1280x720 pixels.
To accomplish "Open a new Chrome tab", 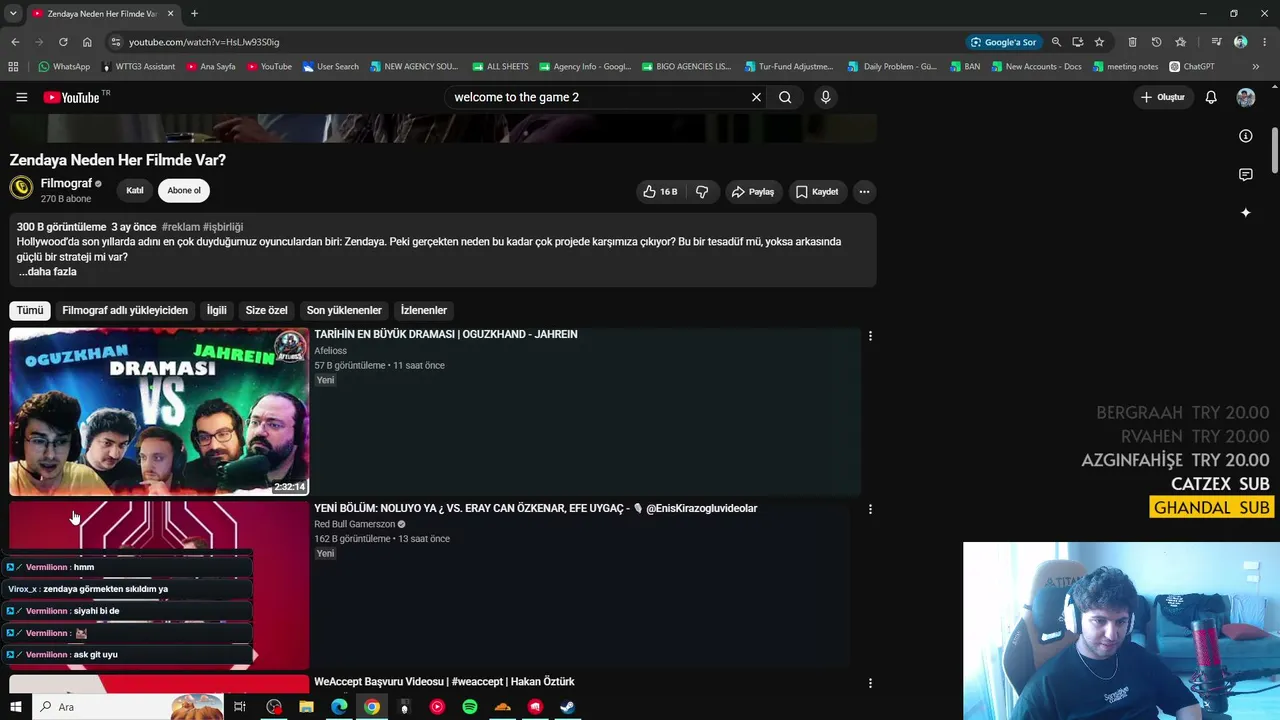I will (194, 14).
